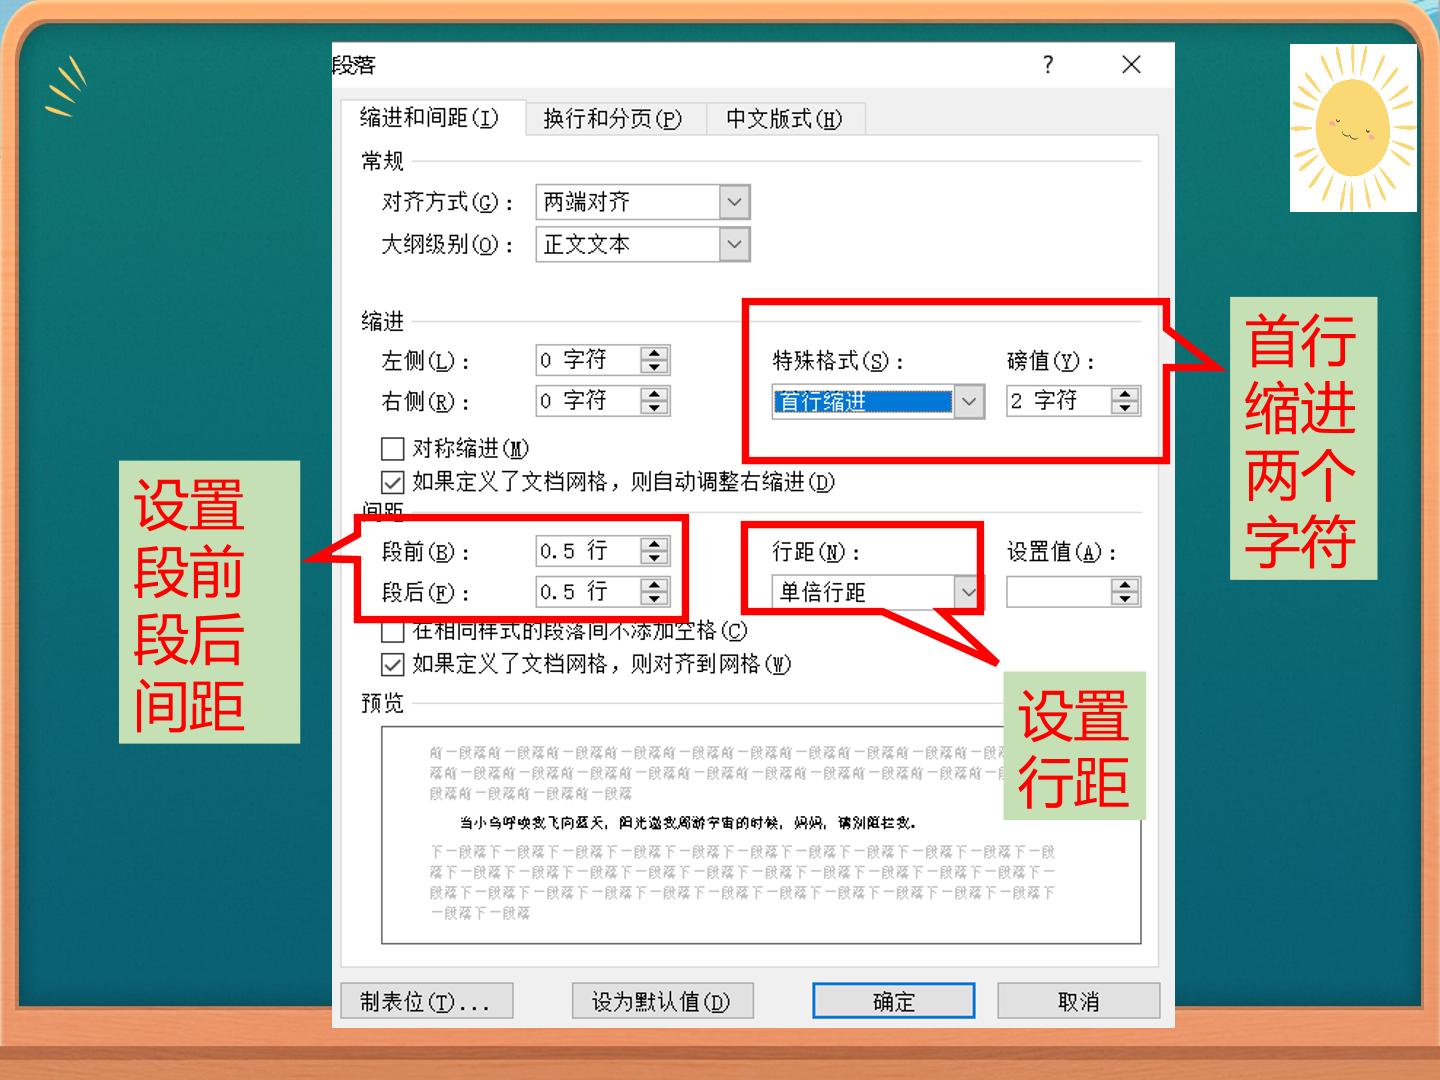The width and height of the screenshot is (1440, 1080).
Task: Click the sun picture thumbnail
Action: [1353, 128]
